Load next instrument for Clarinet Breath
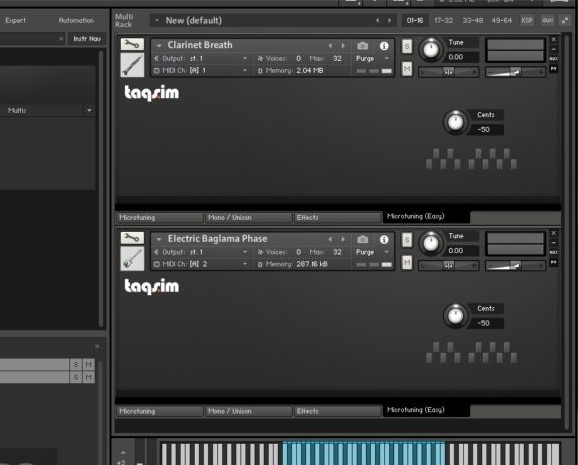 pyautogui.click(x=343, y=46)
